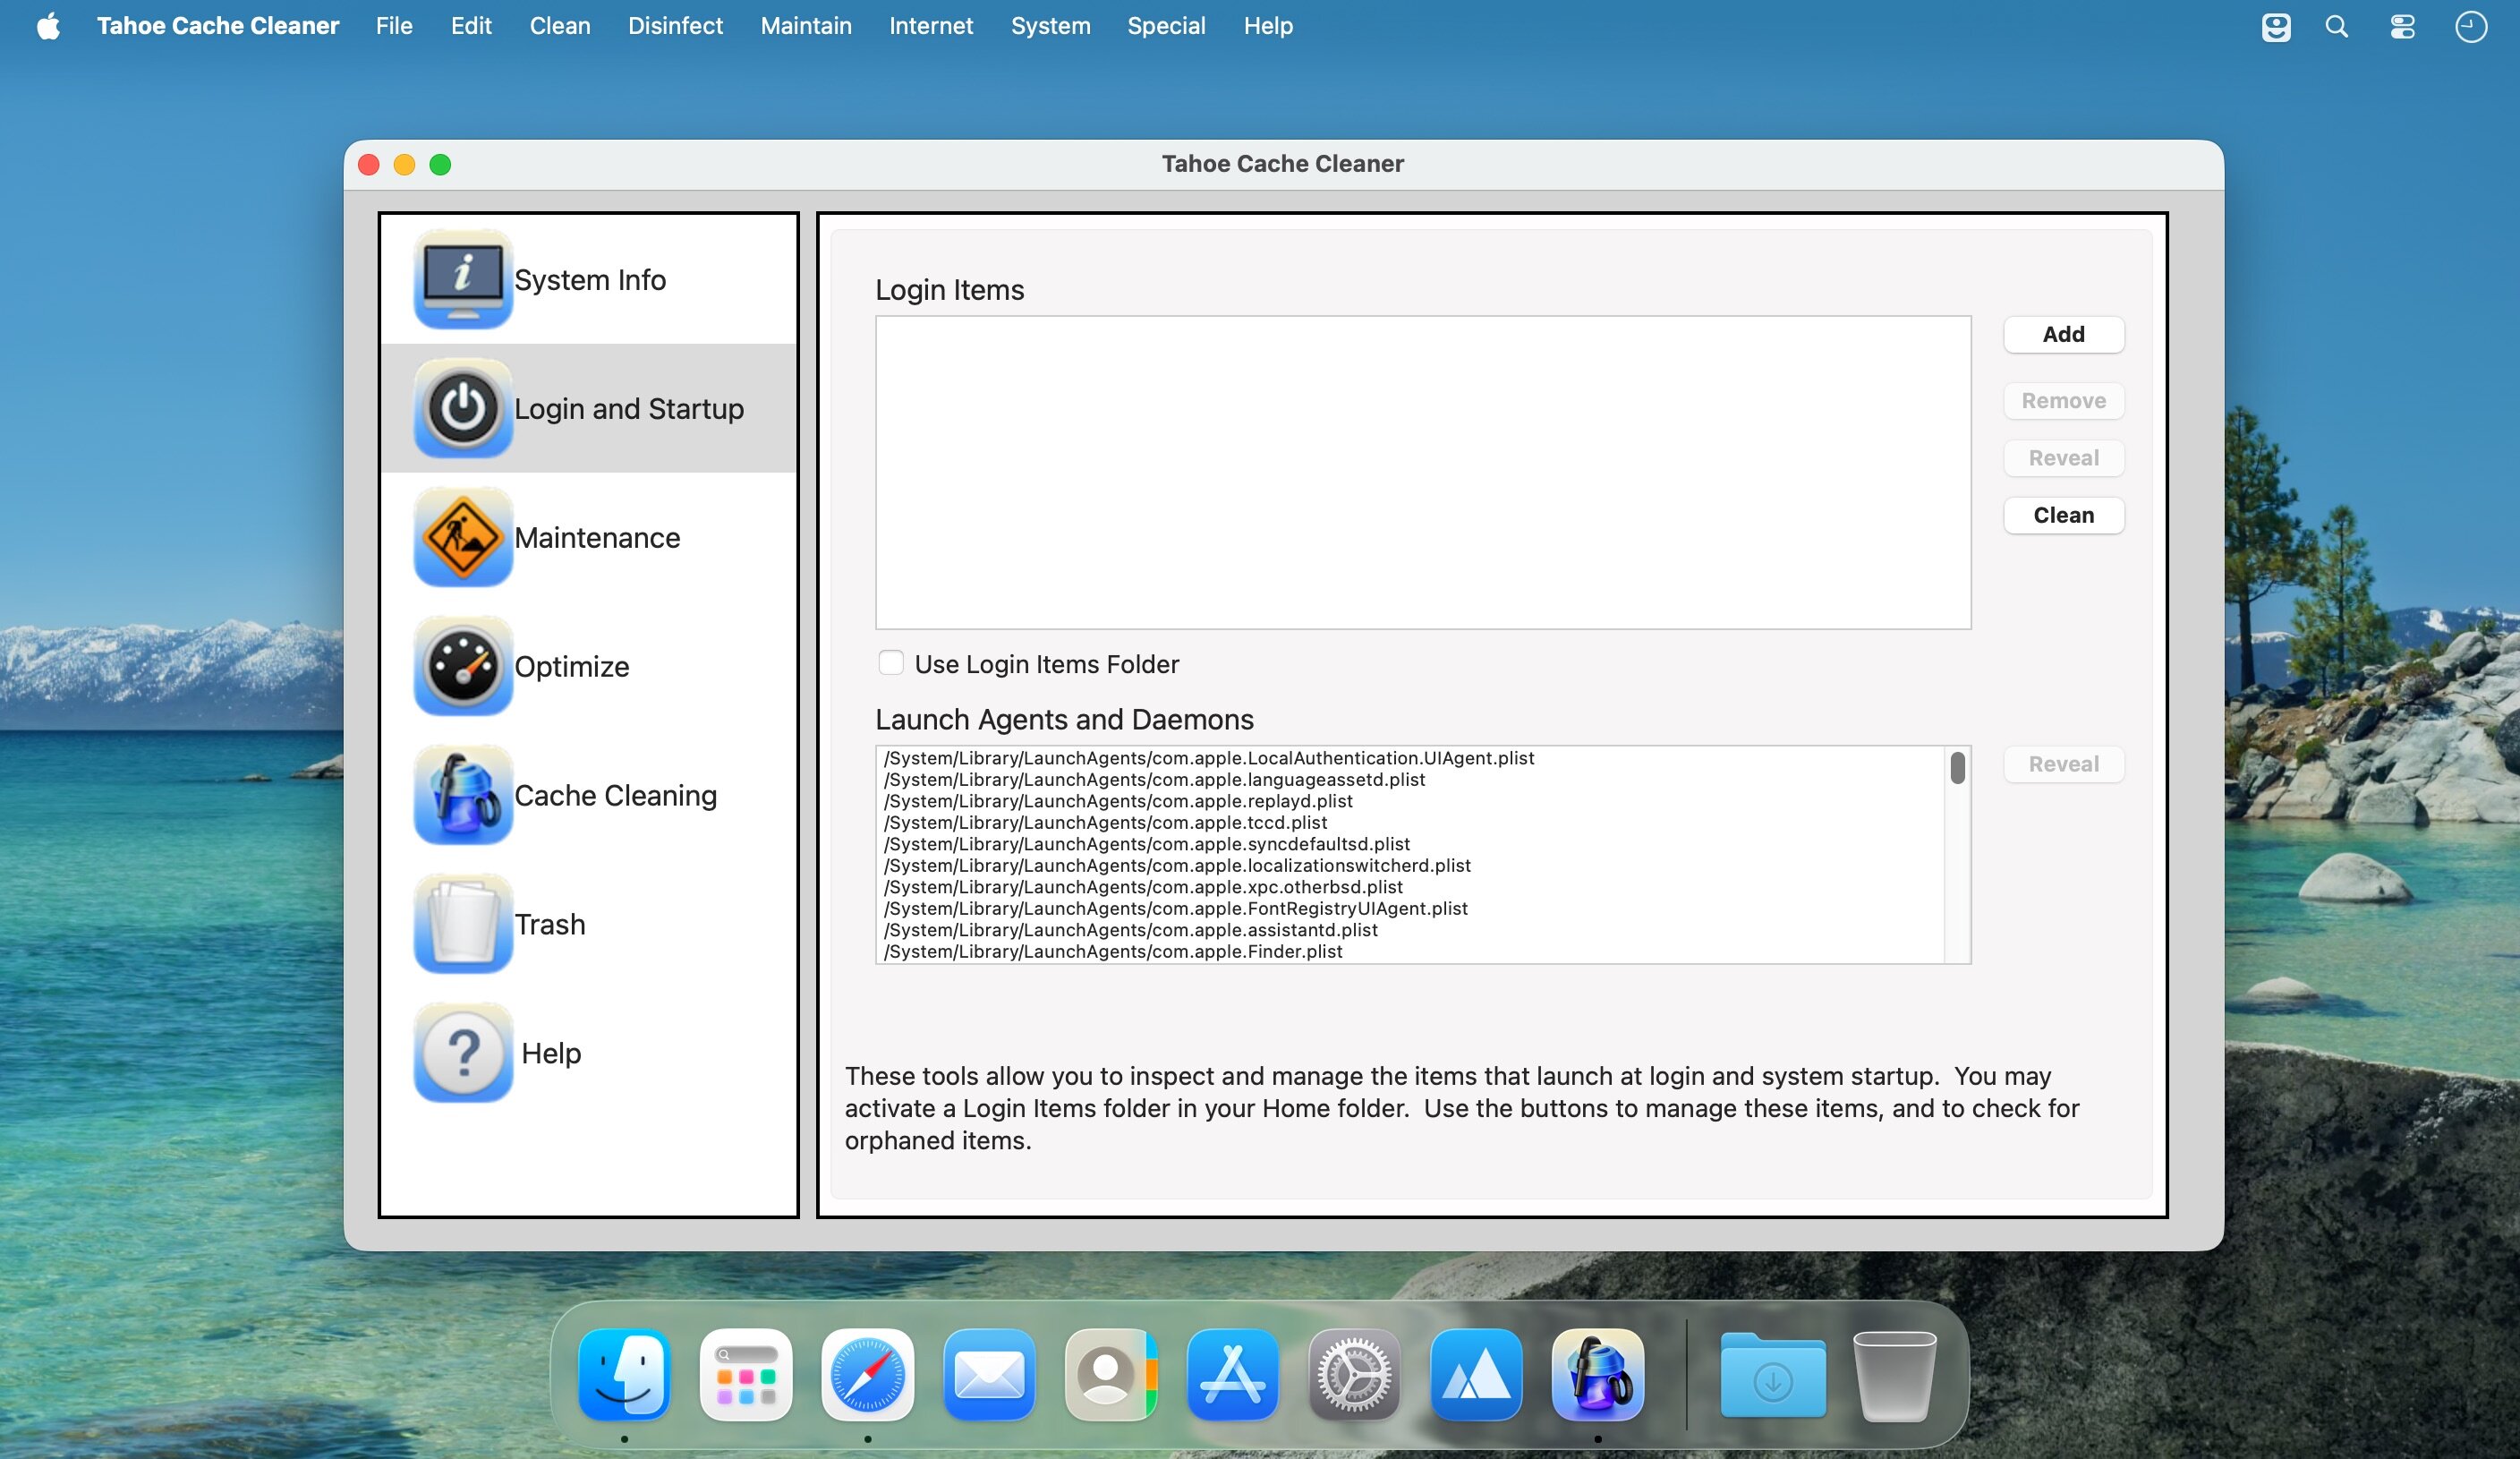Screen dimensions: 2520x1459
Task: Open the Downloads folder in the Dock
Action: pos(1773,1375)
